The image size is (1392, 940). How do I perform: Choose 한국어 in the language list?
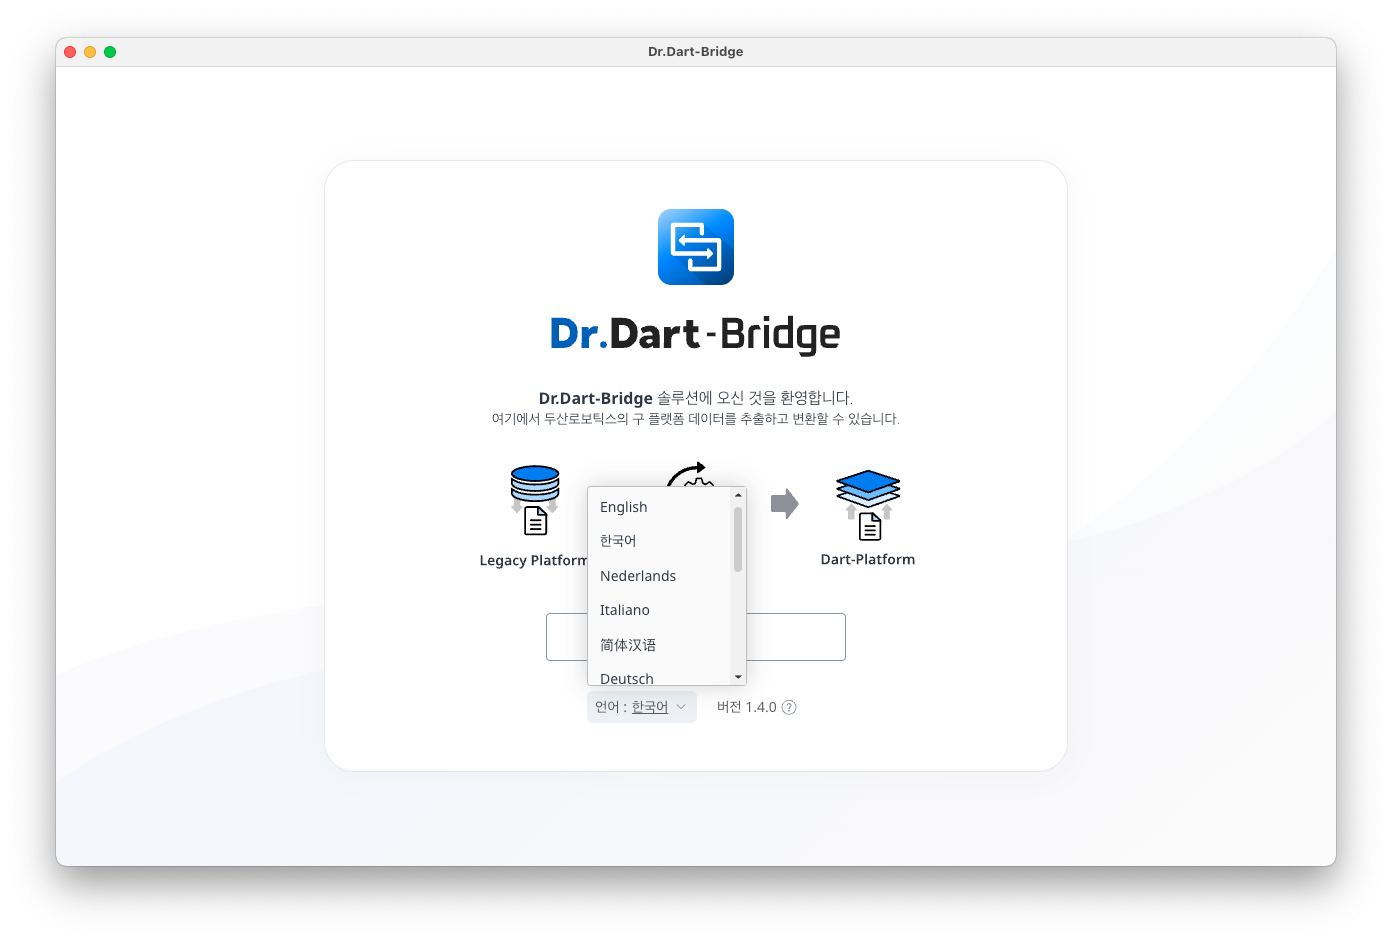click(659, 541)
